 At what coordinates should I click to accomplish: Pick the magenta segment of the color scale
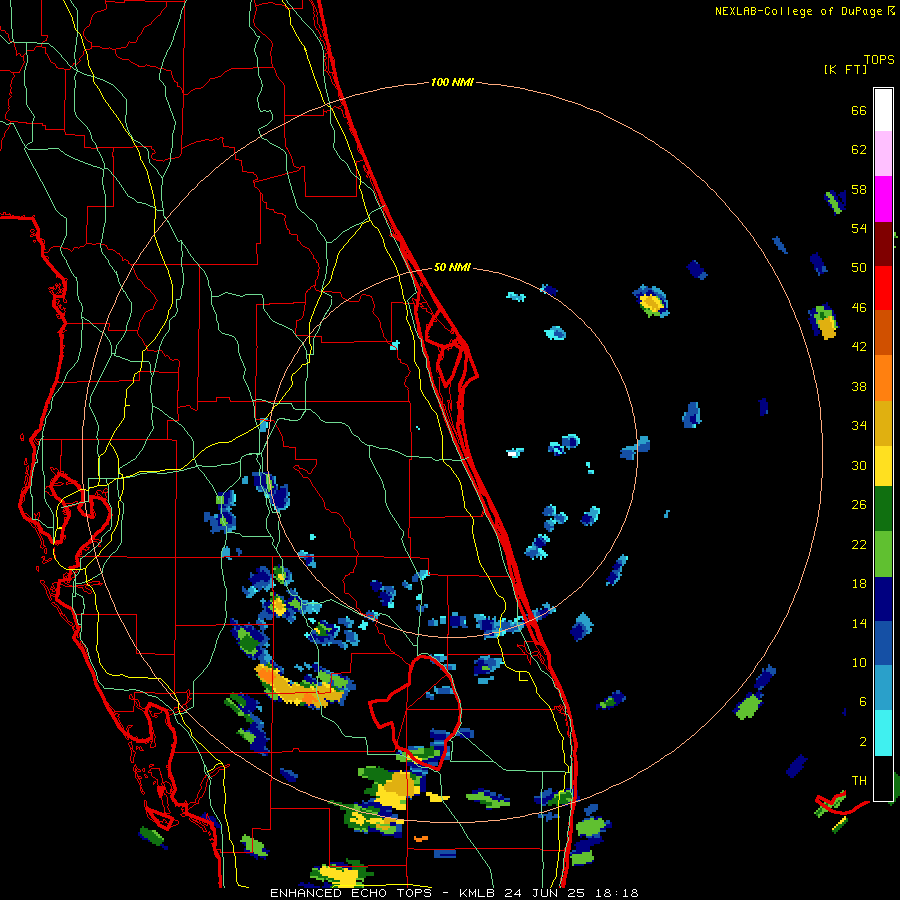(x=883, y=199)
